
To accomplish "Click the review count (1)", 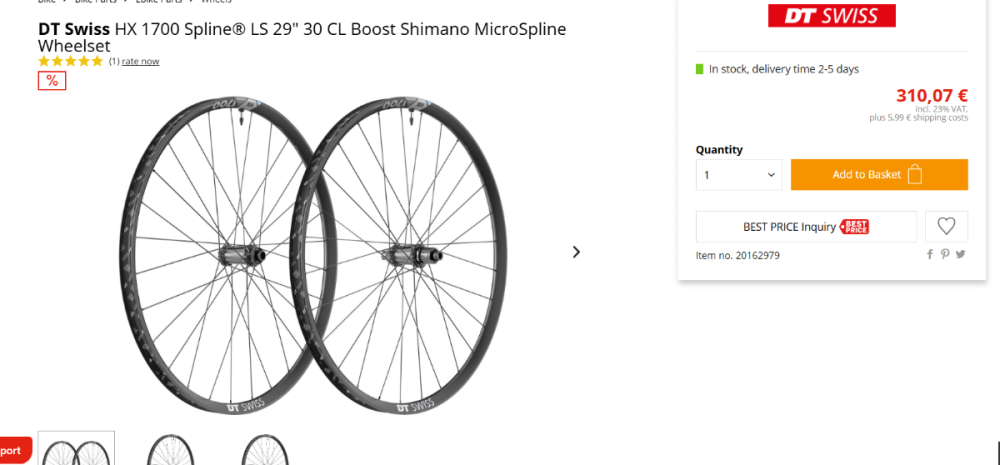I will click(114, 61).
